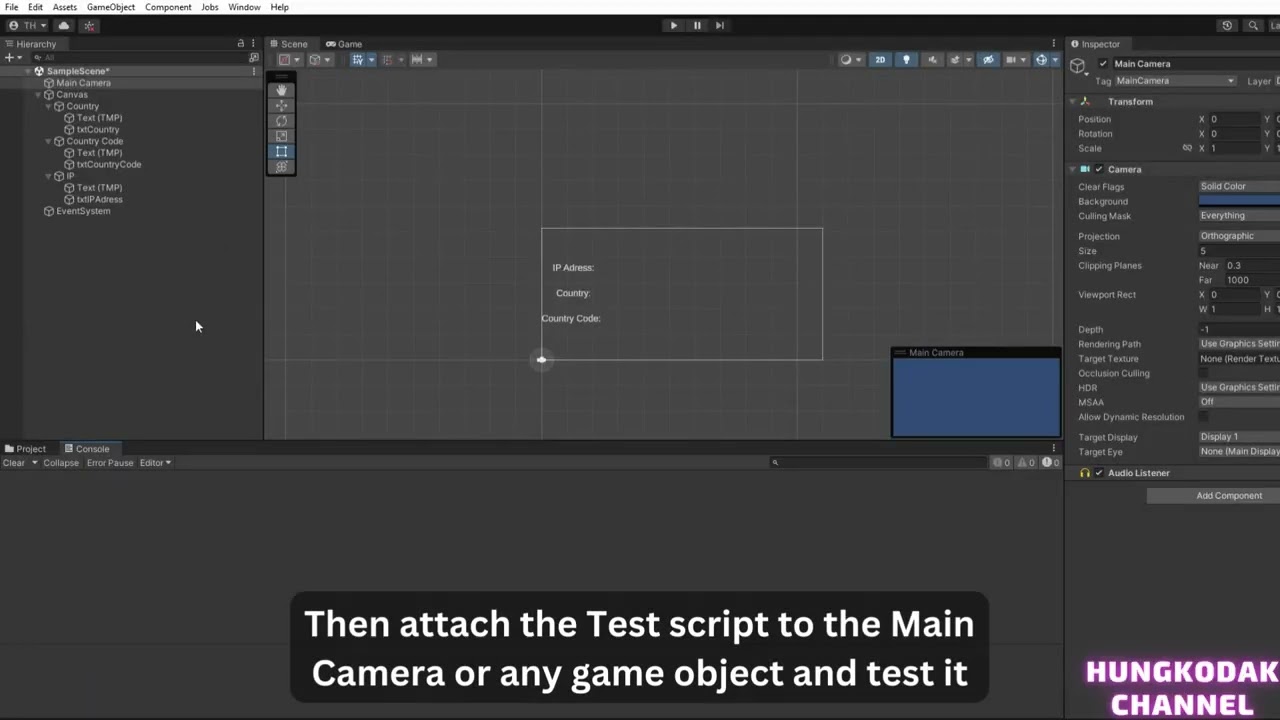Toggle console errors counter
The image size is (1280, 720).
pyautogui.click(x=1051, y=462)
